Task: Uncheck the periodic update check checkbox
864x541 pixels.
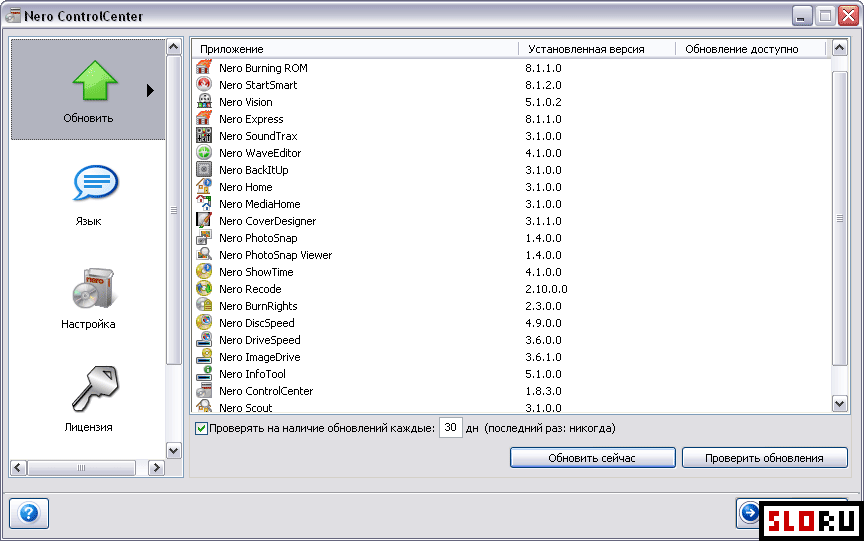Action: (201, 428)
